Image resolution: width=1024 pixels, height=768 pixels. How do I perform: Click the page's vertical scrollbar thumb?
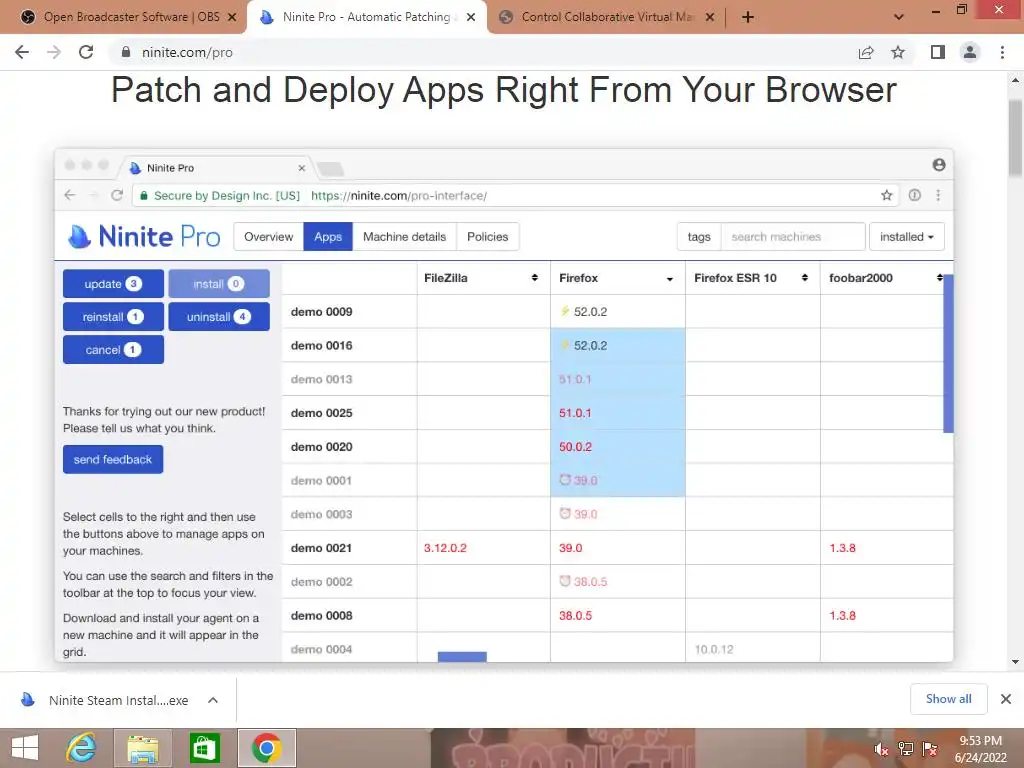[1015, 138]
